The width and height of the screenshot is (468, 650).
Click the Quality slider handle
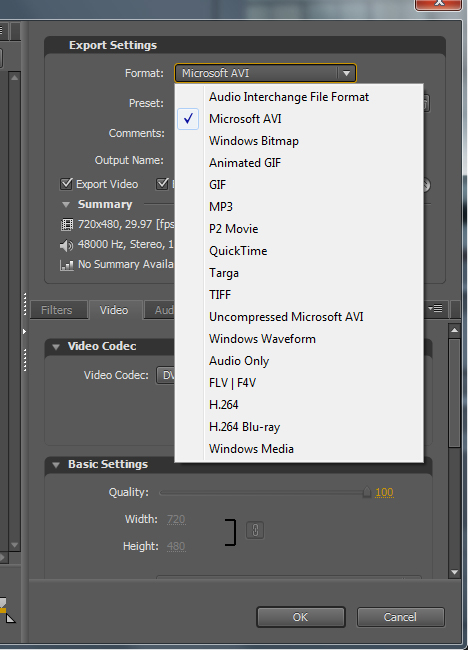[x=366, y=492]
